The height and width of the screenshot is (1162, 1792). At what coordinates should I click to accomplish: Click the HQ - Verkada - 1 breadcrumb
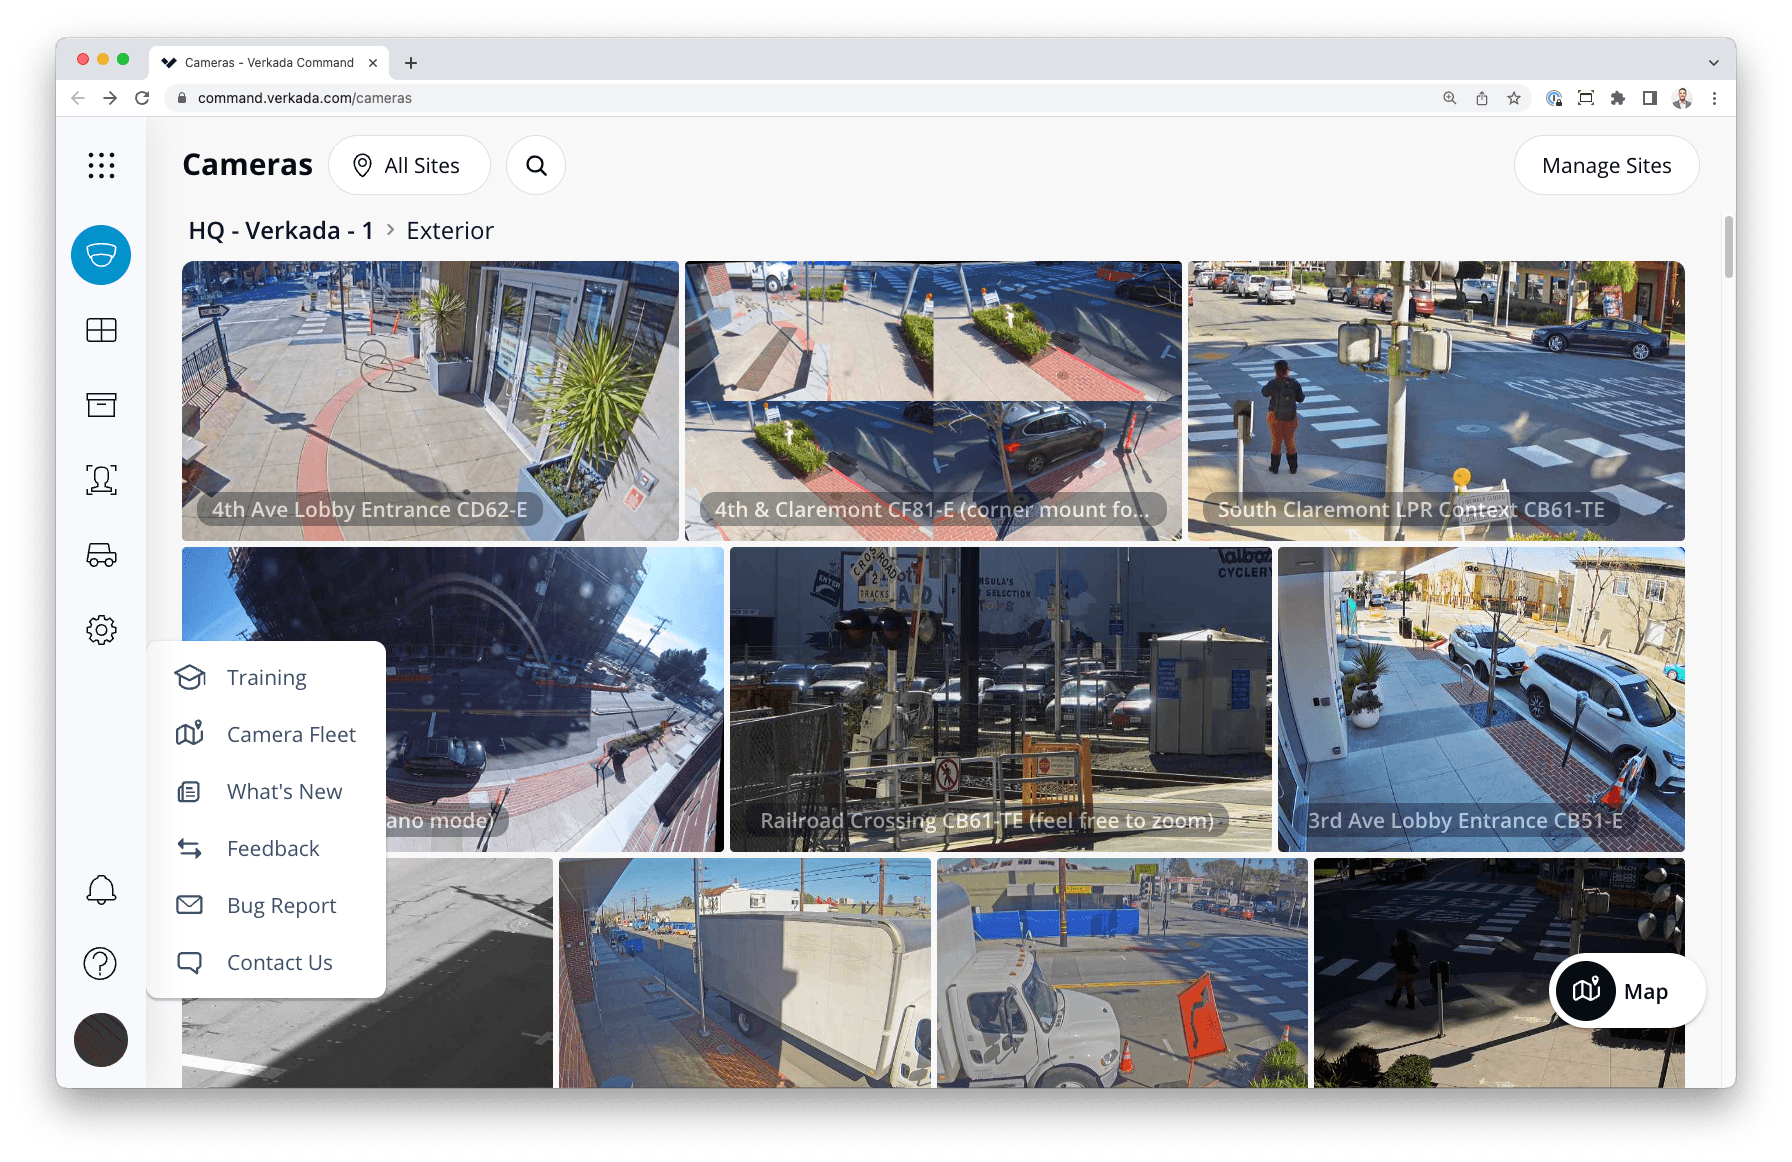pyautogui.click(x=281, y=231)
